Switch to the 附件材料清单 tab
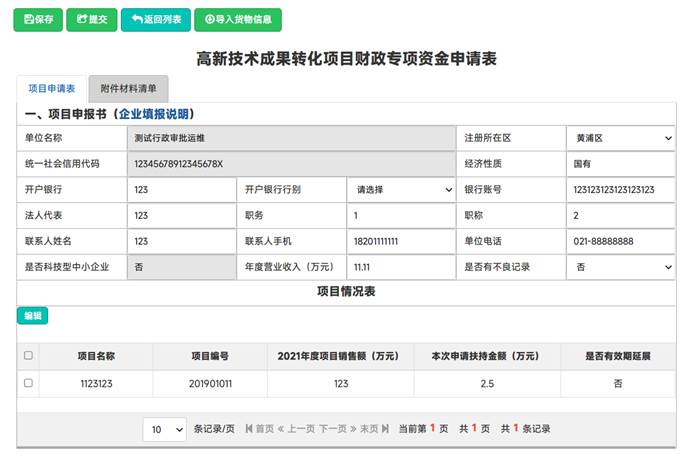Screen dimensions: 692x457 128,88
